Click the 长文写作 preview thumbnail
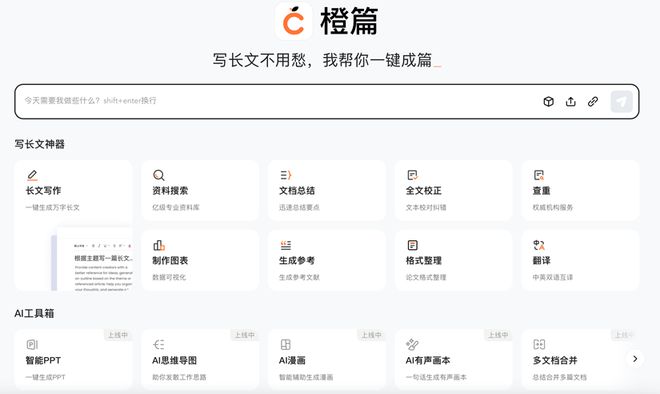Image resolution: width=660 pixels, height=394 pixels. [92, 260]
